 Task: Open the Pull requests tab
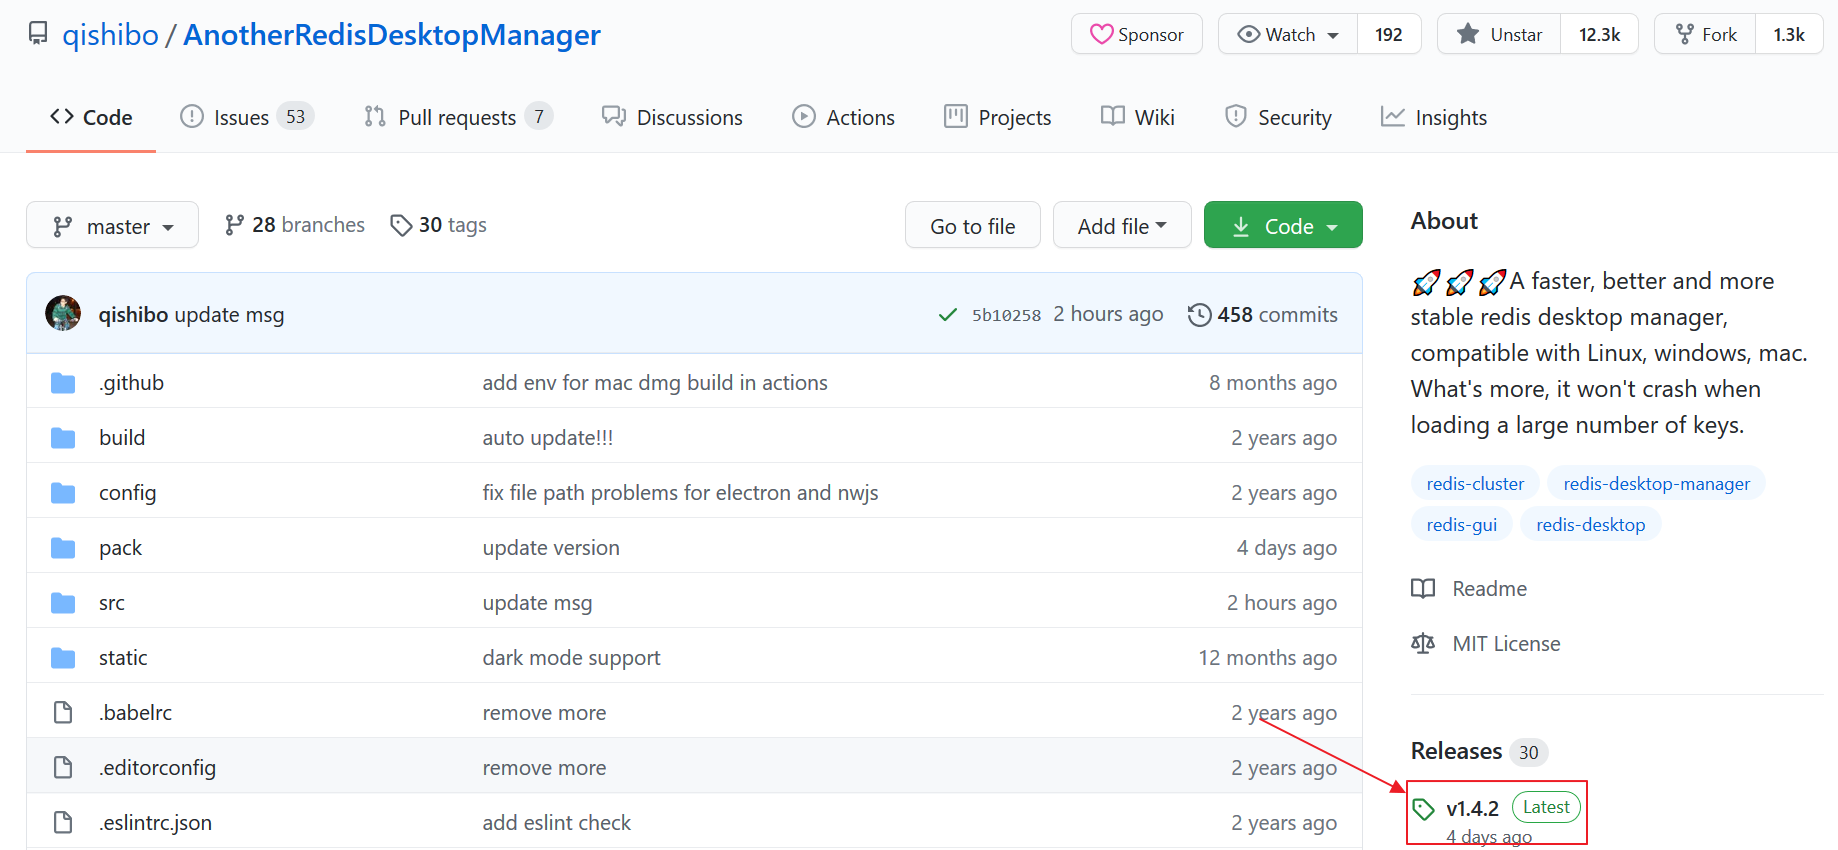[457, 118]
